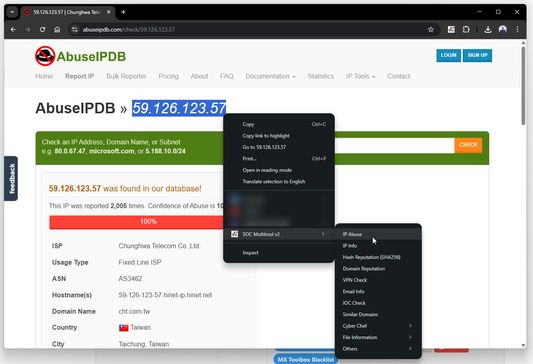Expand the Cyber Chef submenu
The width and height of the screenshot is (533, 364).
(378, 326)
